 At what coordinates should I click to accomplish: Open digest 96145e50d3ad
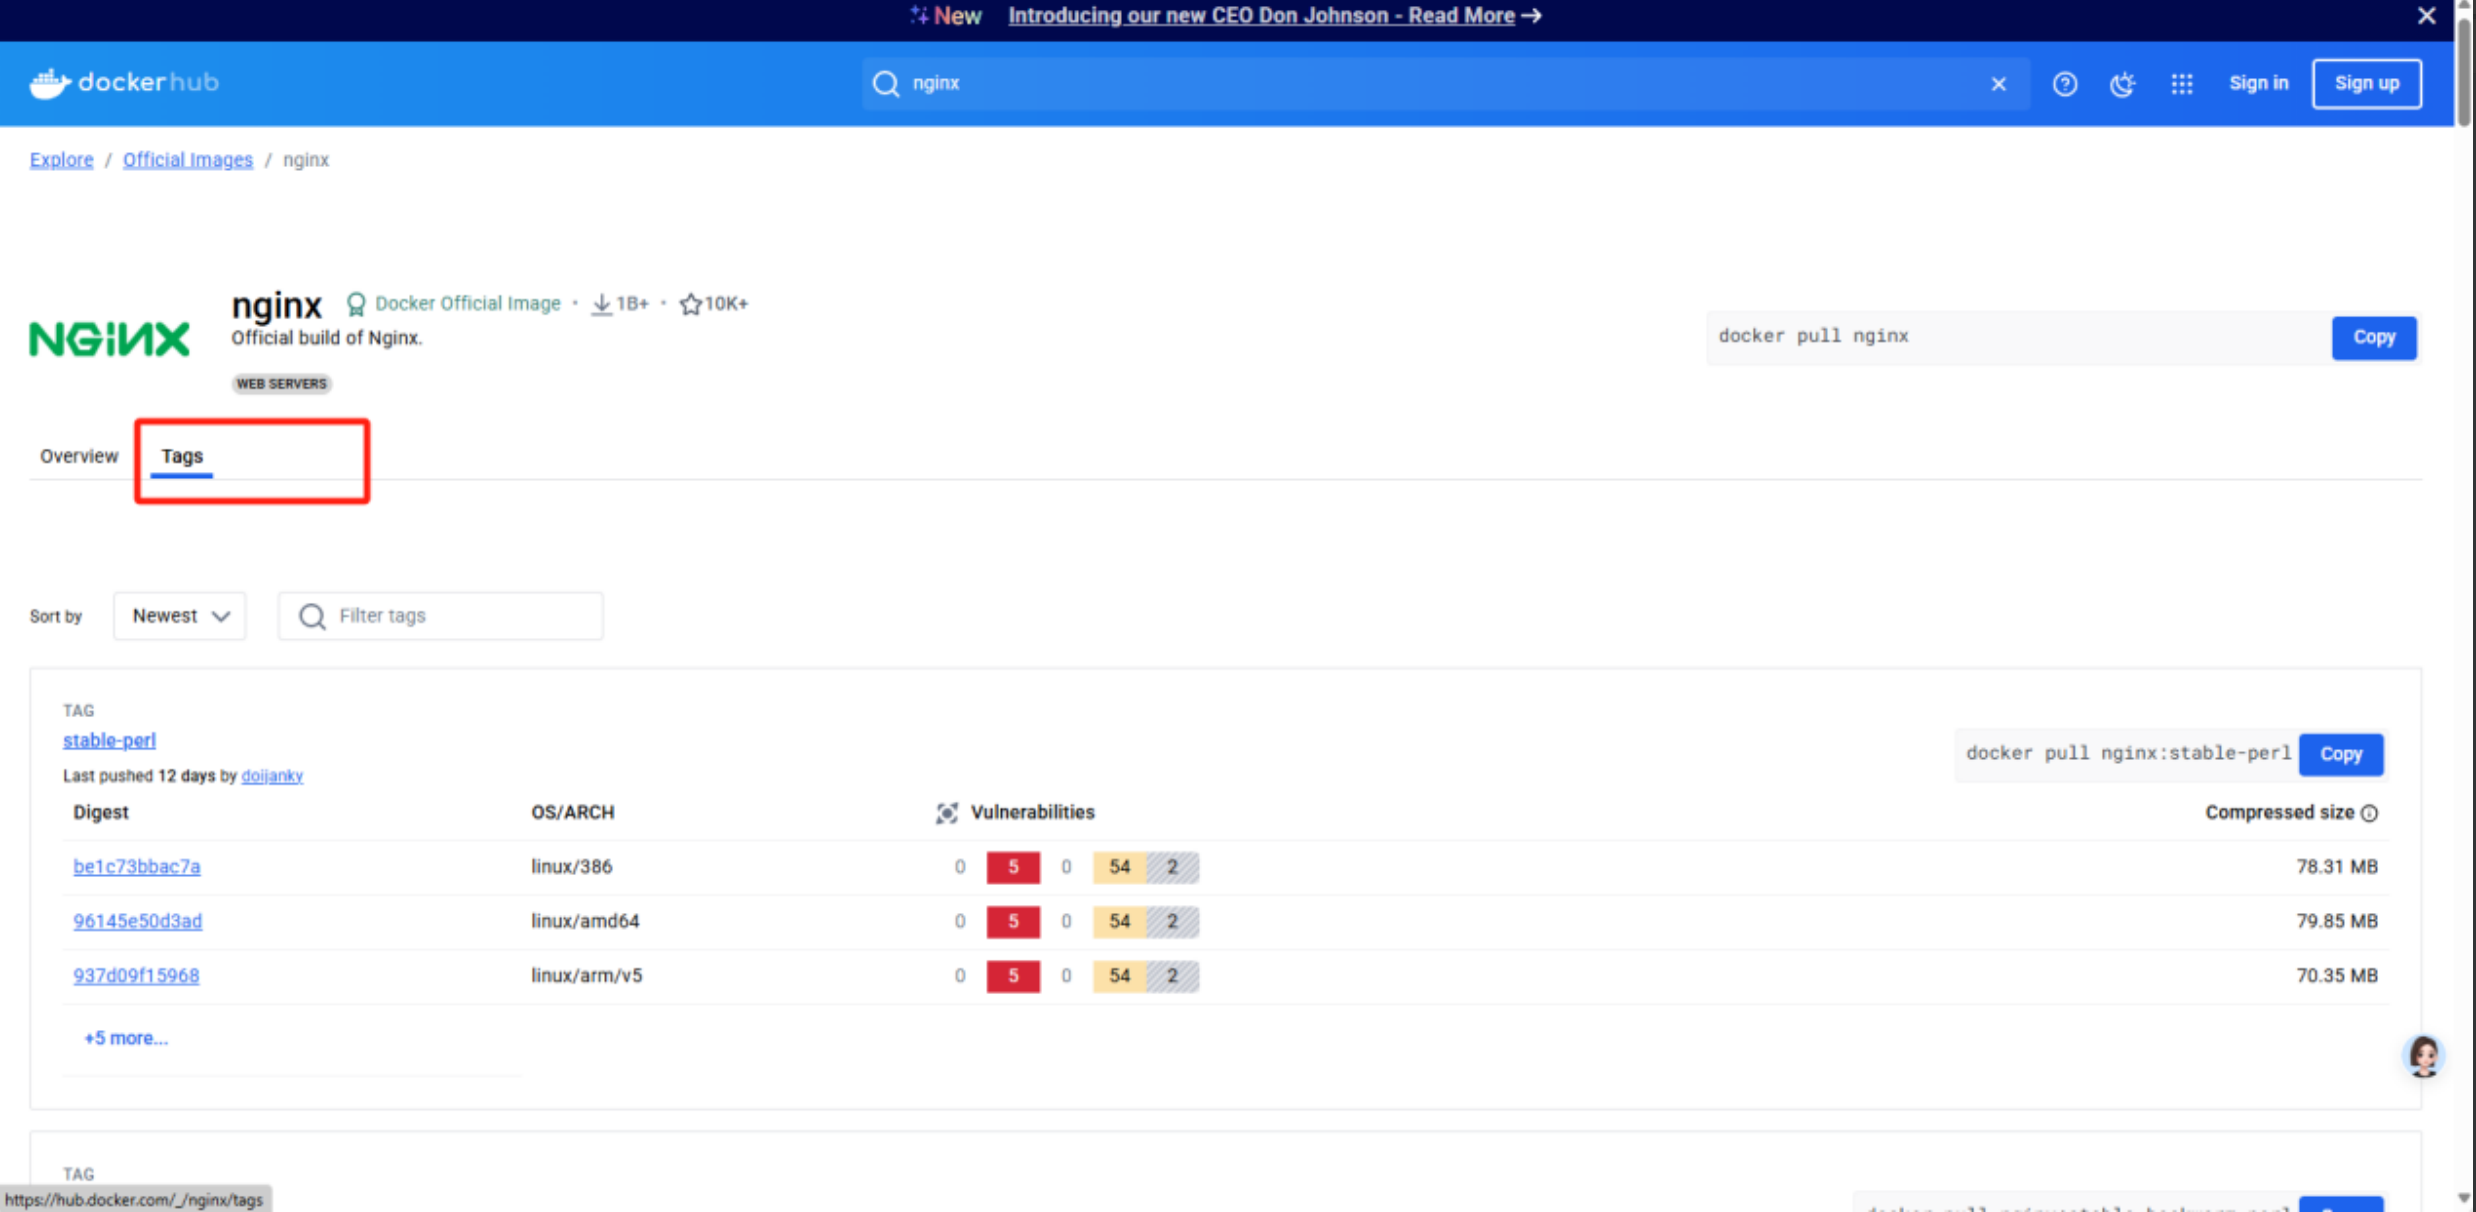pos(138,921)
